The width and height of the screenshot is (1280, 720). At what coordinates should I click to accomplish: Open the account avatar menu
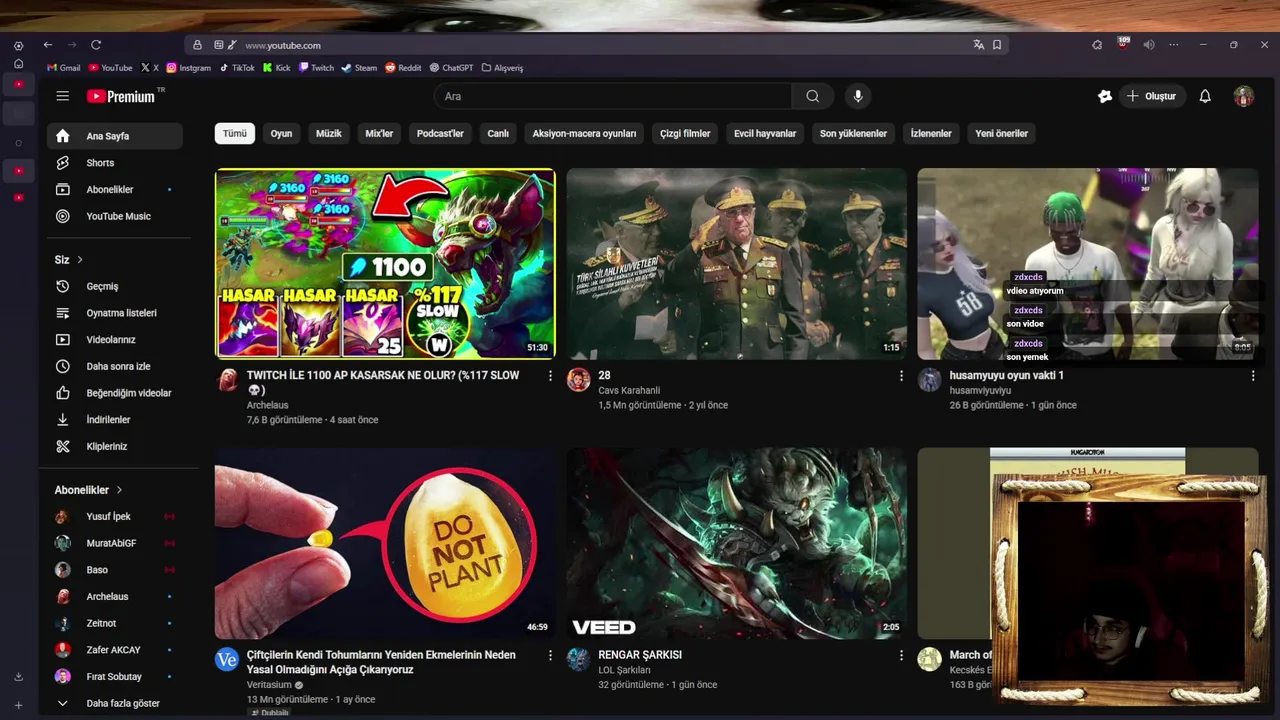tap(1243, 96)
